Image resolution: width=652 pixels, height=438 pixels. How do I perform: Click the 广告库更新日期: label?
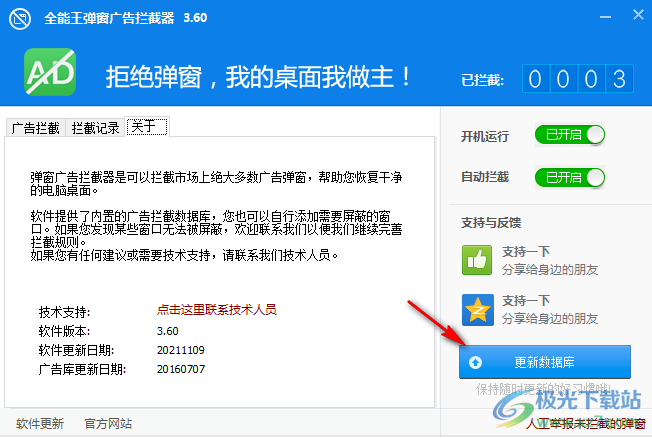tap(82, 369)
